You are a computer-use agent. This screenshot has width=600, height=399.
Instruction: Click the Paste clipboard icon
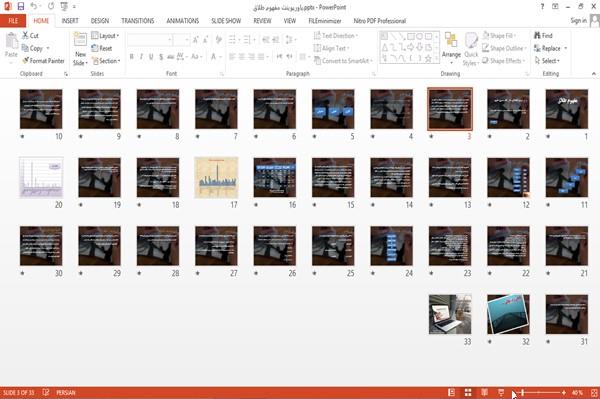pos(11,41)
